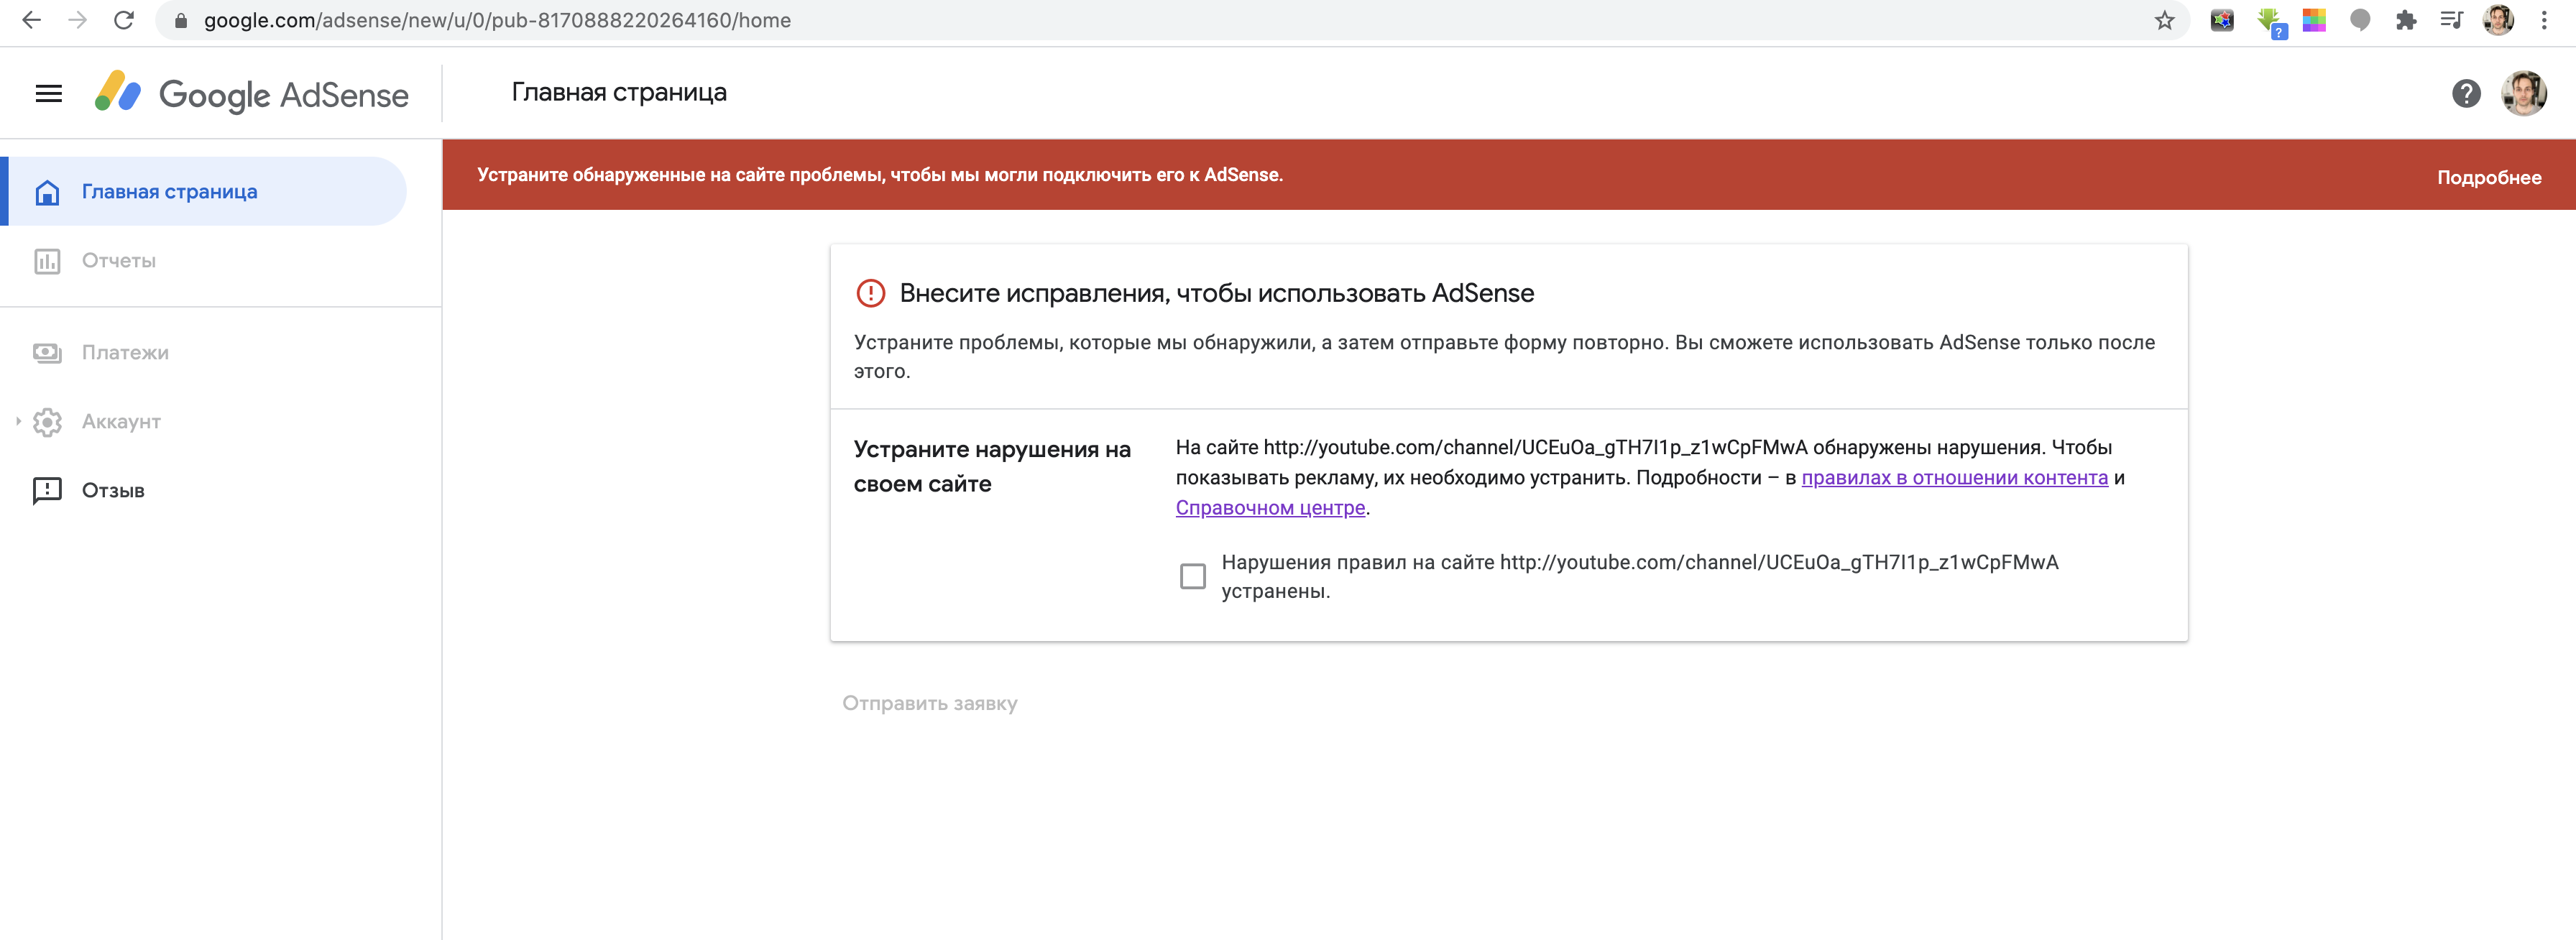Click the Главная страница page title
The height and width of the screenshot is (940, 2576).
(619, 93)
